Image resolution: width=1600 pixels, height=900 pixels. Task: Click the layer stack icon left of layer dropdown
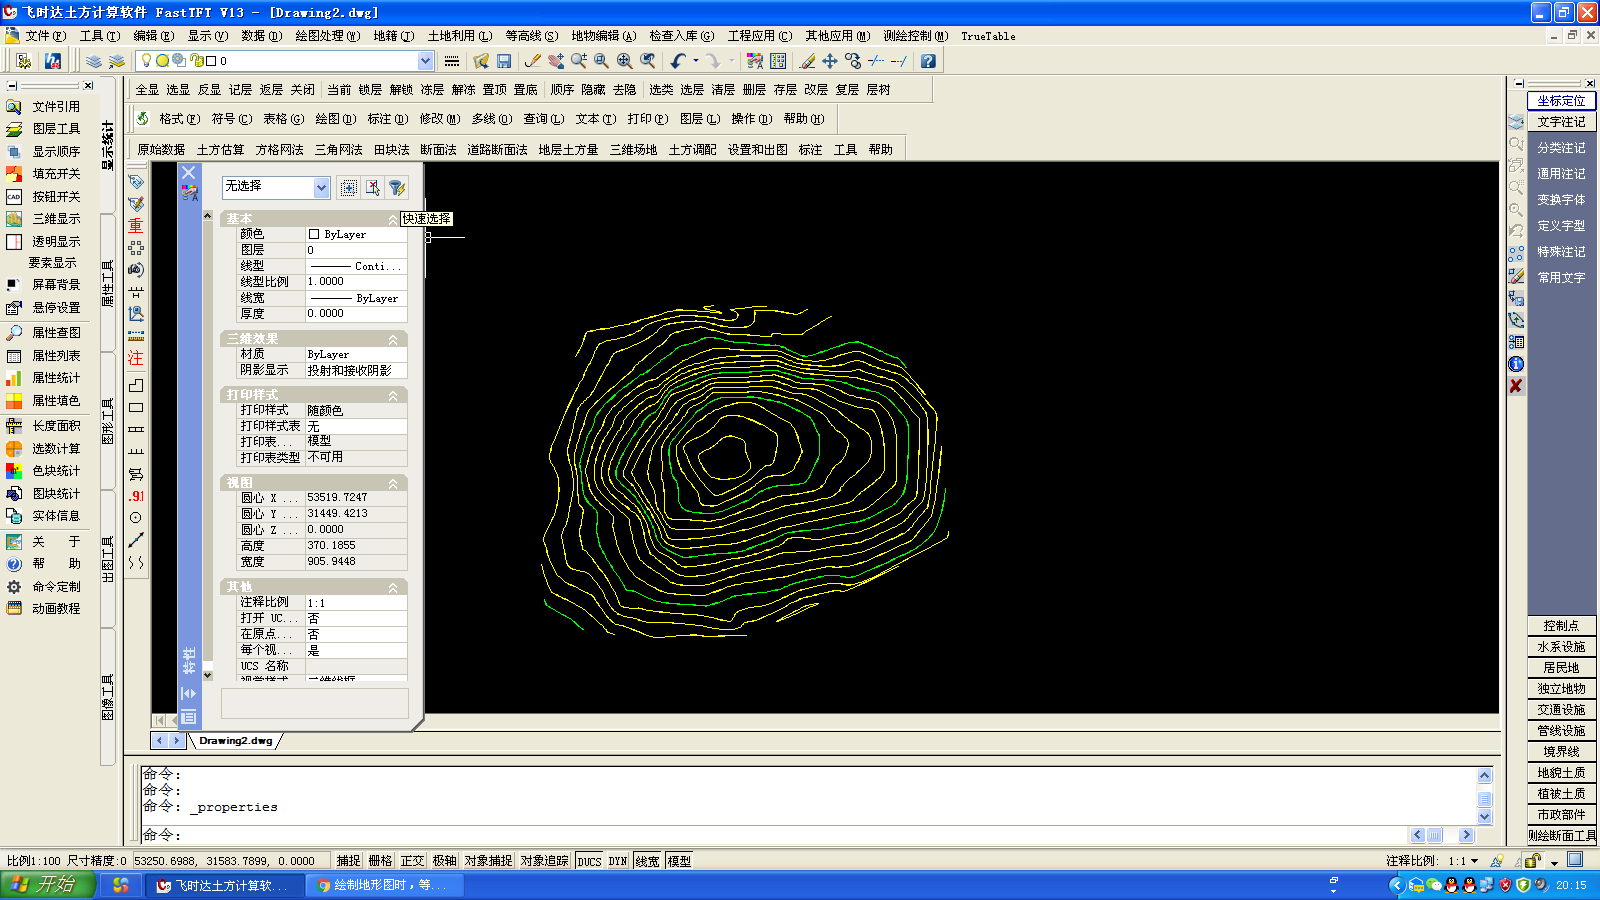(94, 61)
